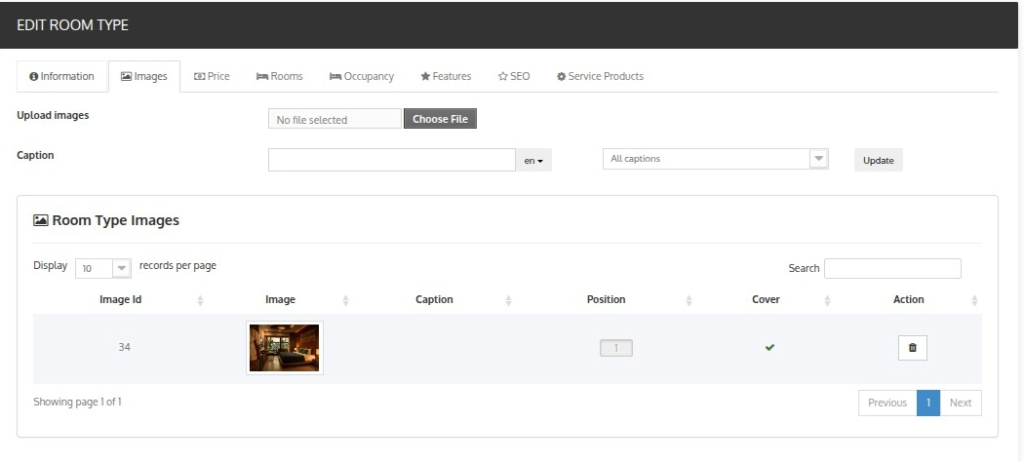Click the room image thumbnail
Image resolution: width=1024 pixels, height=461 pixels.
285,348
